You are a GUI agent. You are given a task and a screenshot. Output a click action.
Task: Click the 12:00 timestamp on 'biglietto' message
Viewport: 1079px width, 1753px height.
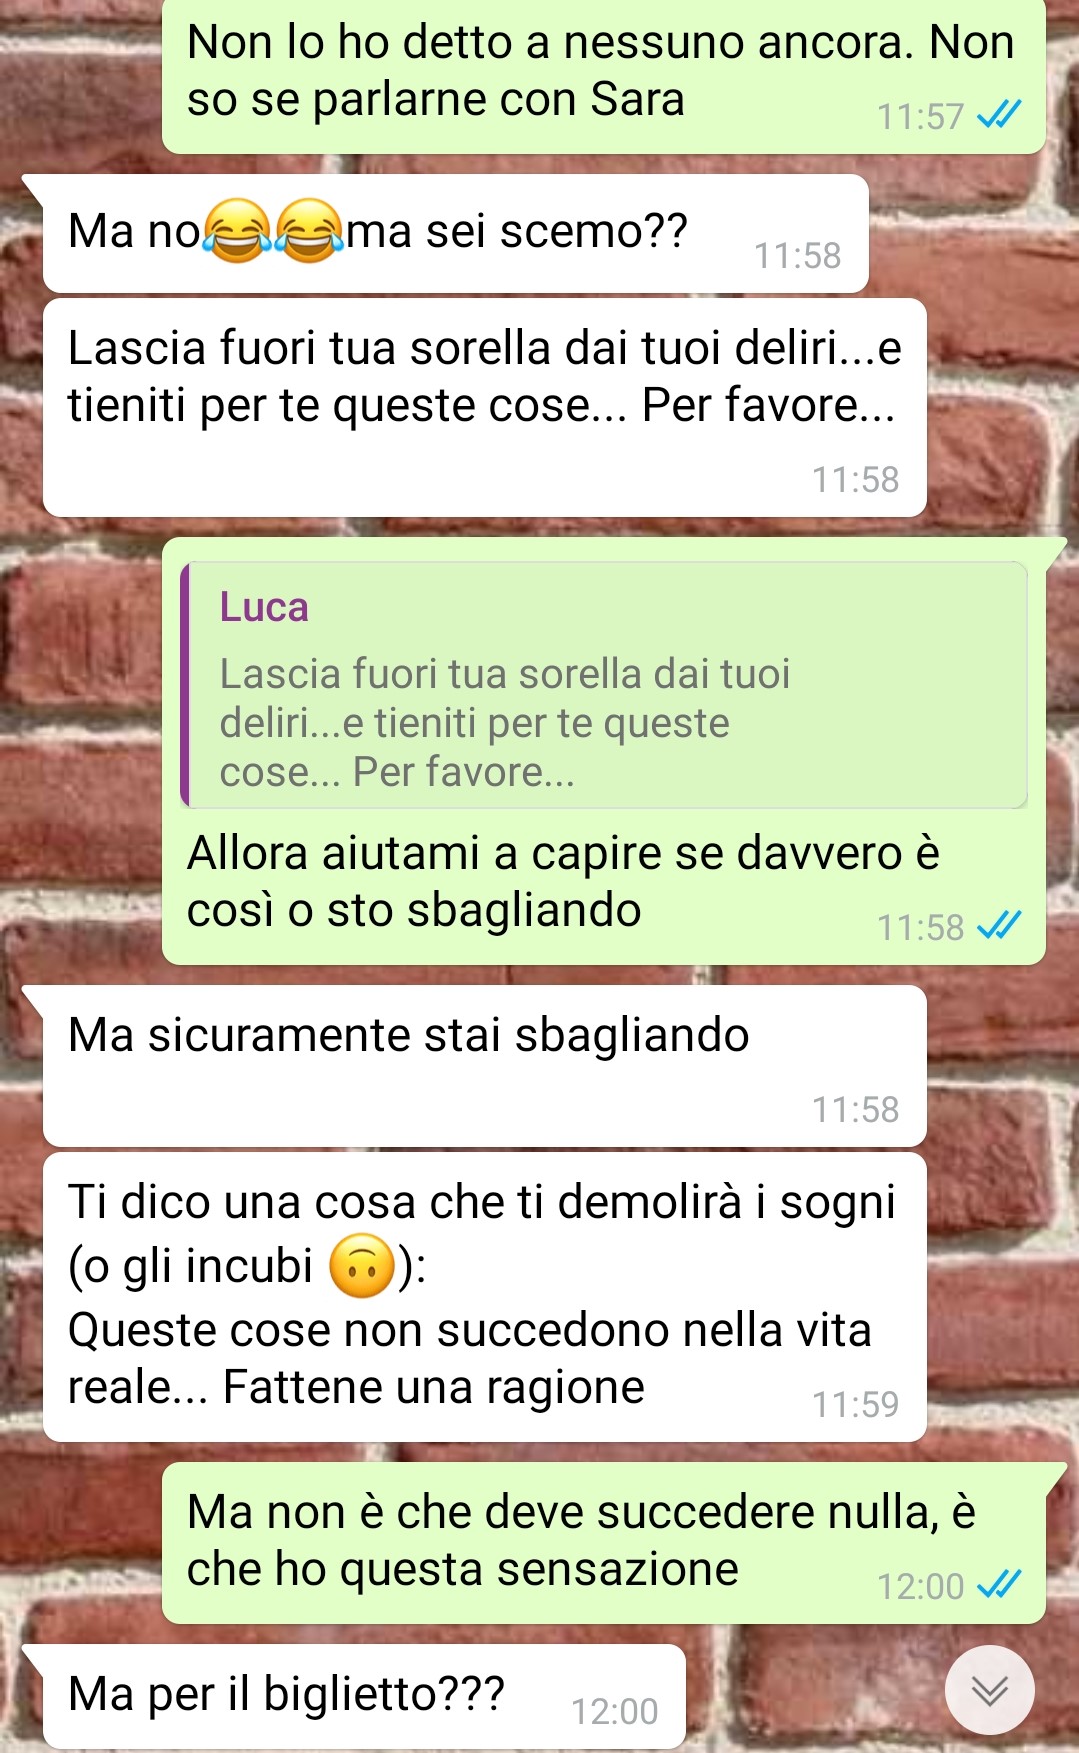click(614, 1711)
